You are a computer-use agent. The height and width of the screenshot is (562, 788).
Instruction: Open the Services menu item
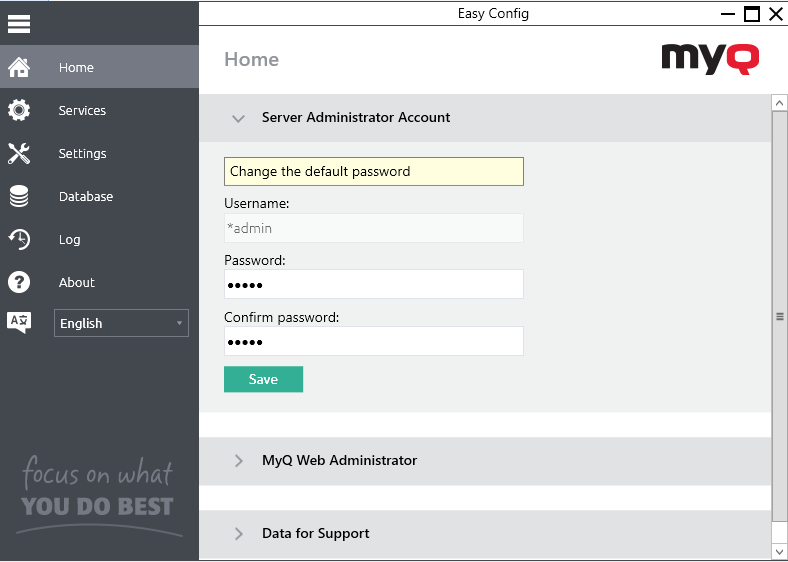point(82,111)
